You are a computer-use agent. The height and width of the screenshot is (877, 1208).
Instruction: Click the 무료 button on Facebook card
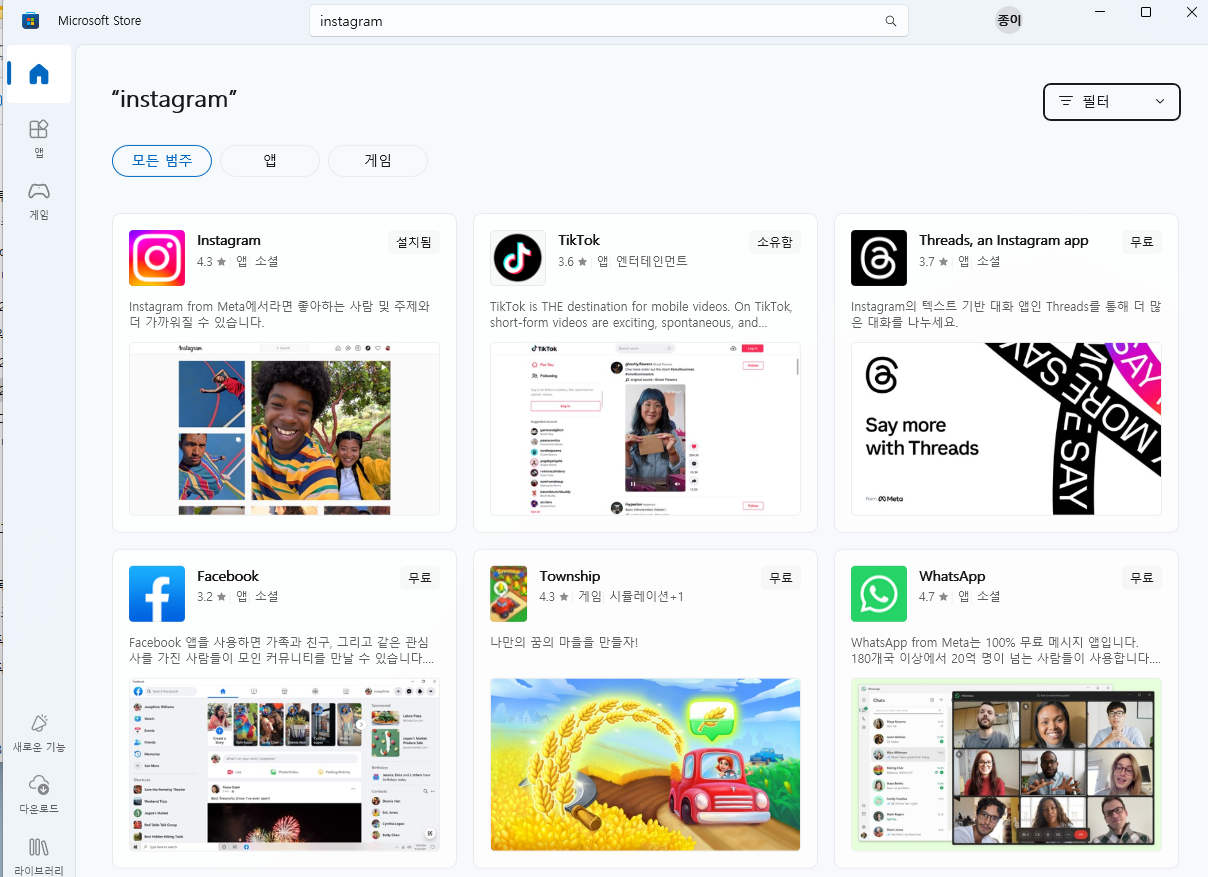pos(420,578)
